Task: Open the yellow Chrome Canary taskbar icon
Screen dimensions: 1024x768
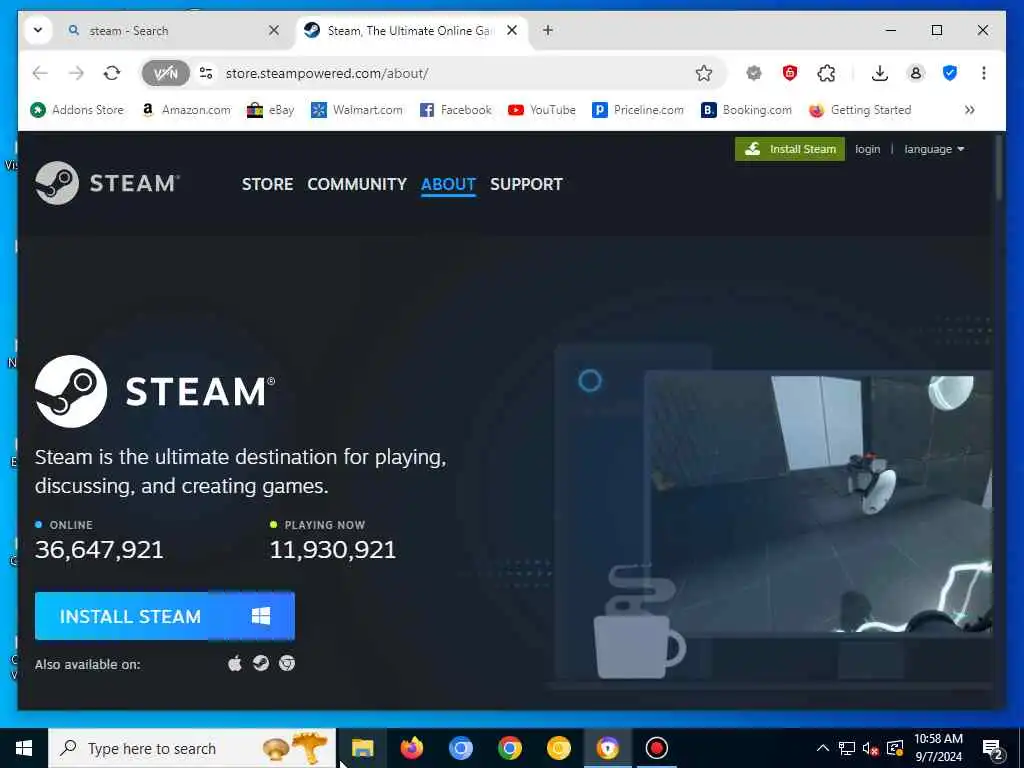Action: [x=558, y=748]
